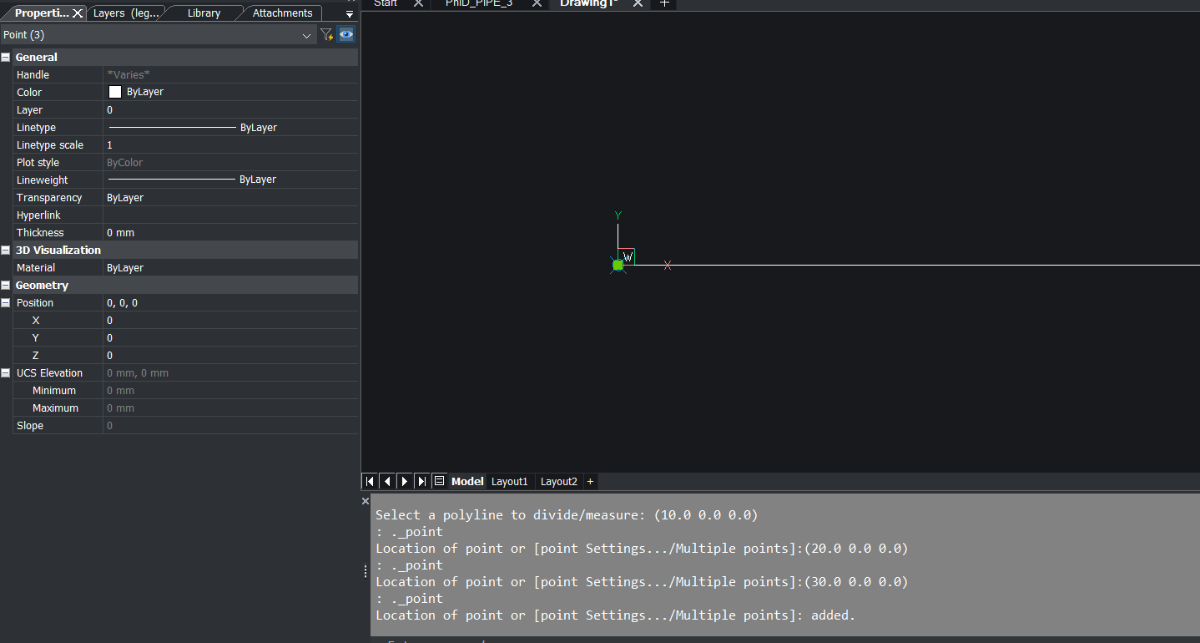
Task: Add a new layout with plus button
Action: (x=590, y=481)
